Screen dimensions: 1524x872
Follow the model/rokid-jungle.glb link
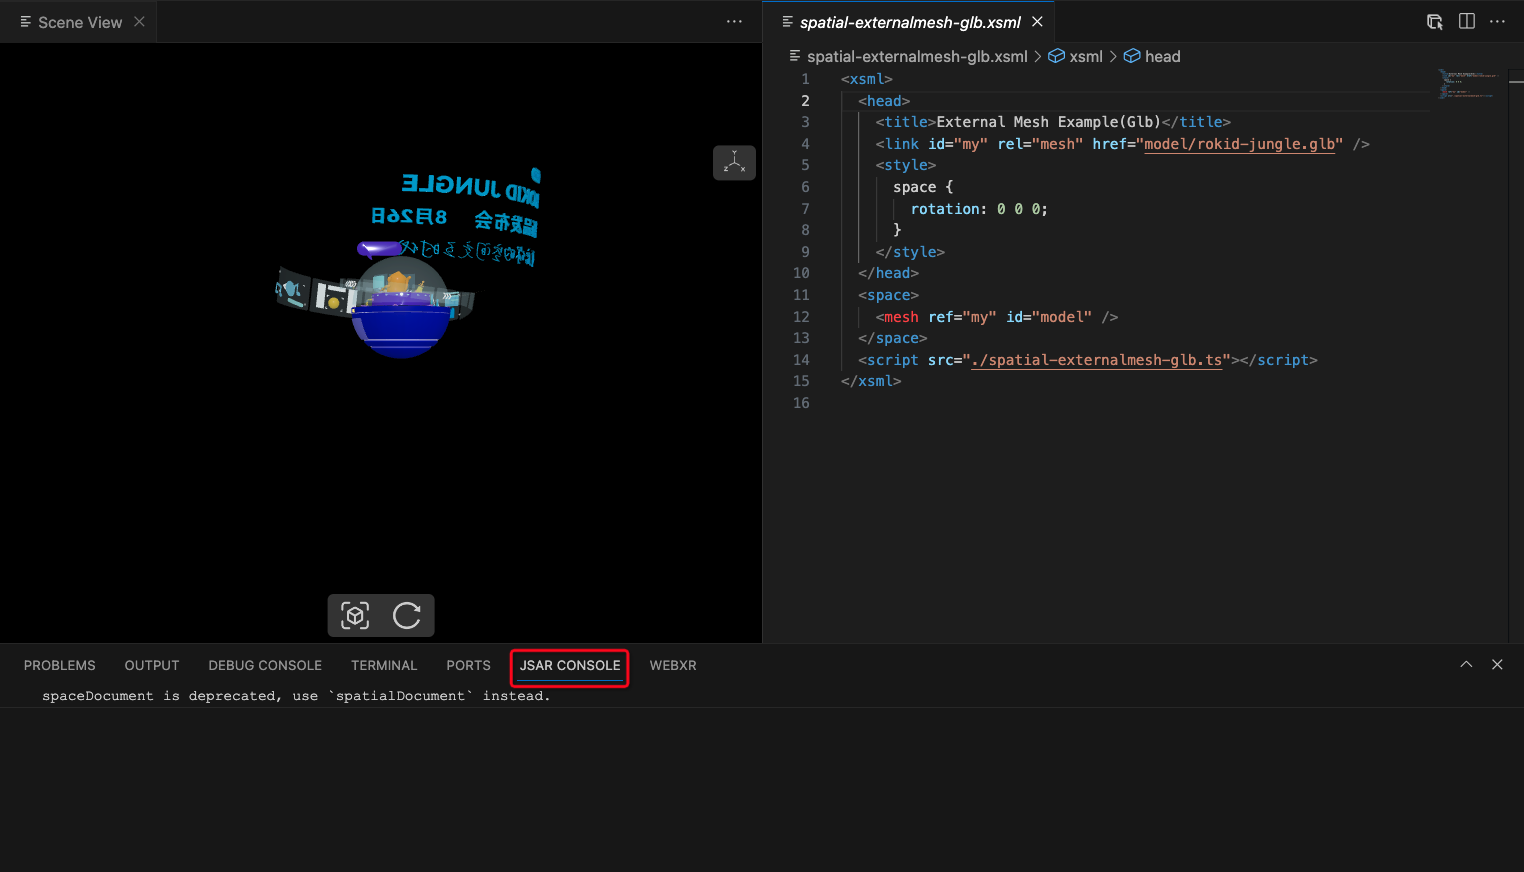[1239, 144]
